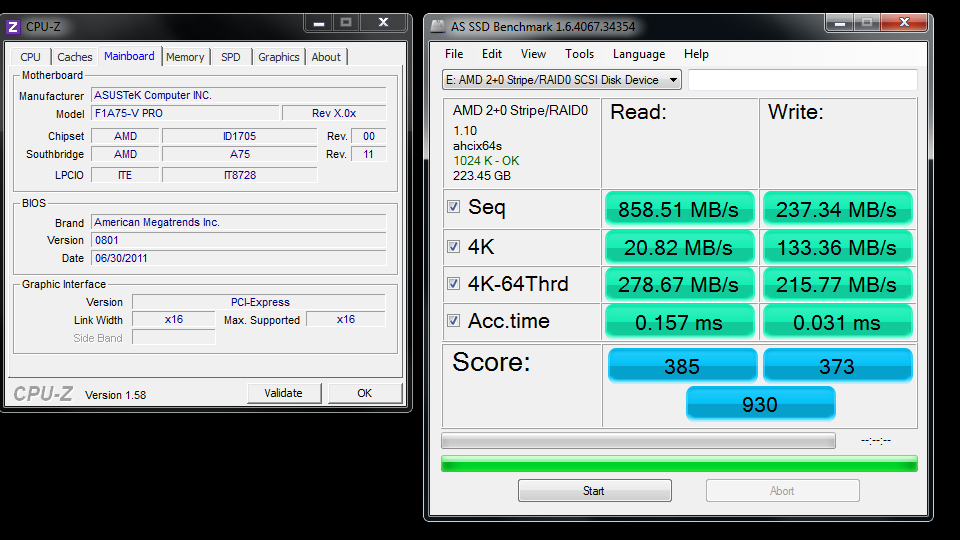Screen dimensions: 960x540
Task: Click the green overall progress bar
Action: 679,464
